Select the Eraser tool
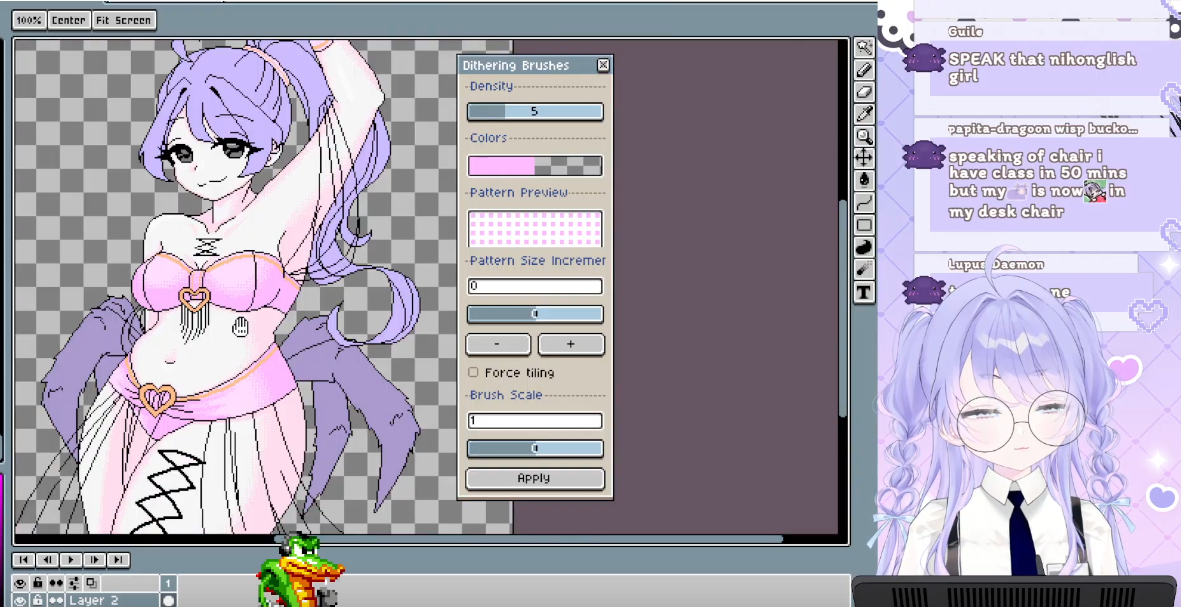 click(x=864, y=92)
